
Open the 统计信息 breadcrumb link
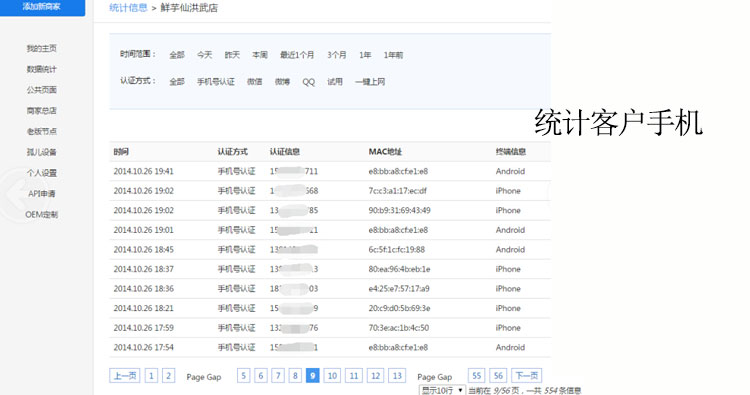click(x=128, y=8)
